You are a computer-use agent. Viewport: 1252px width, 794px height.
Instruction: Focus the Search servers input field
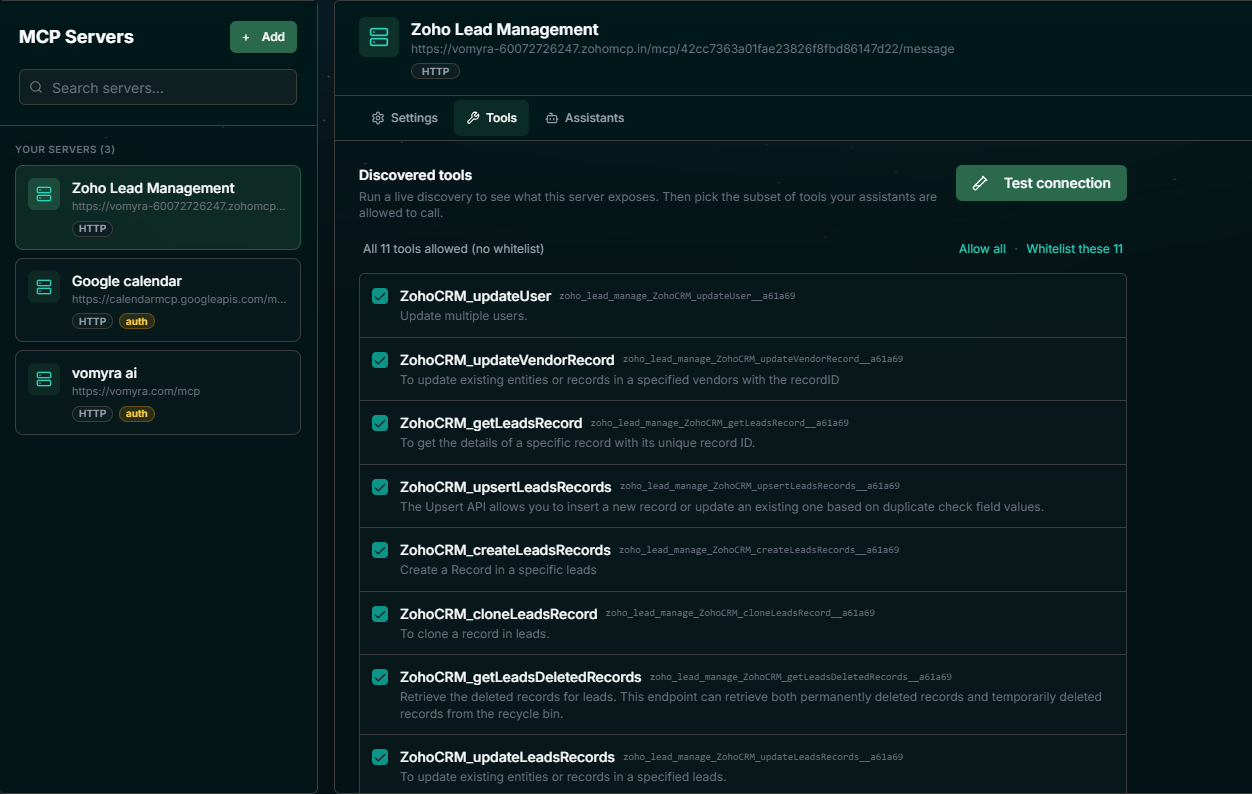158,87
